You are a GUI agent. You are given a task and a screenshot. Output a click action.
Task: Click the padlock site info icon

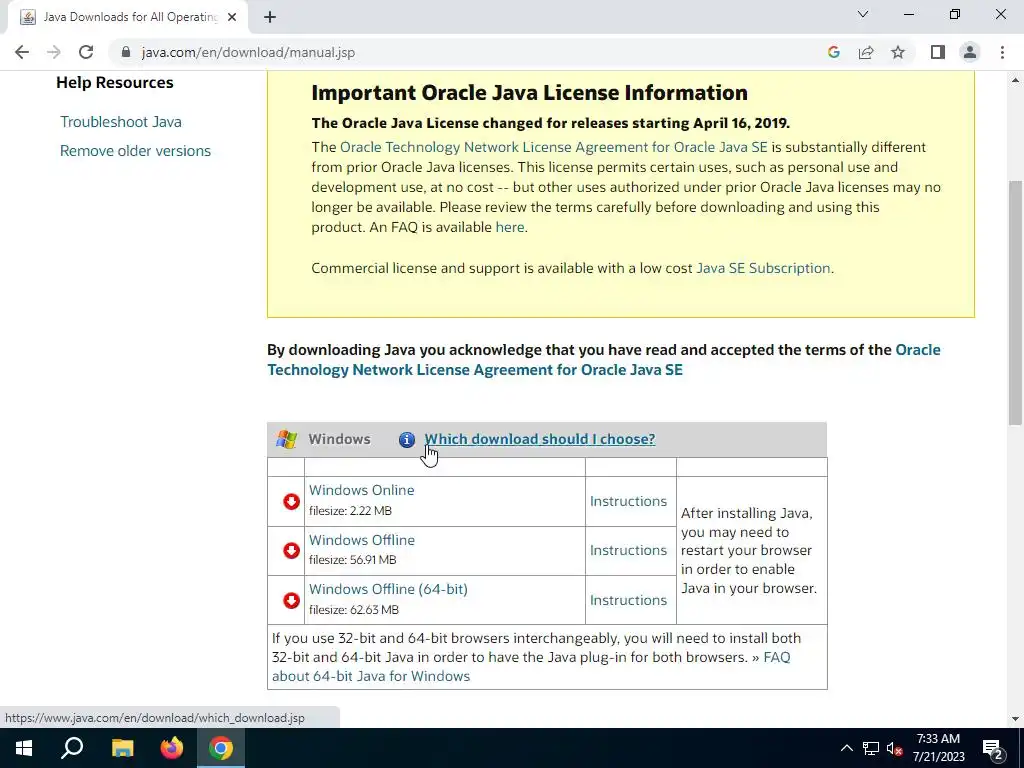click(127, 52)
